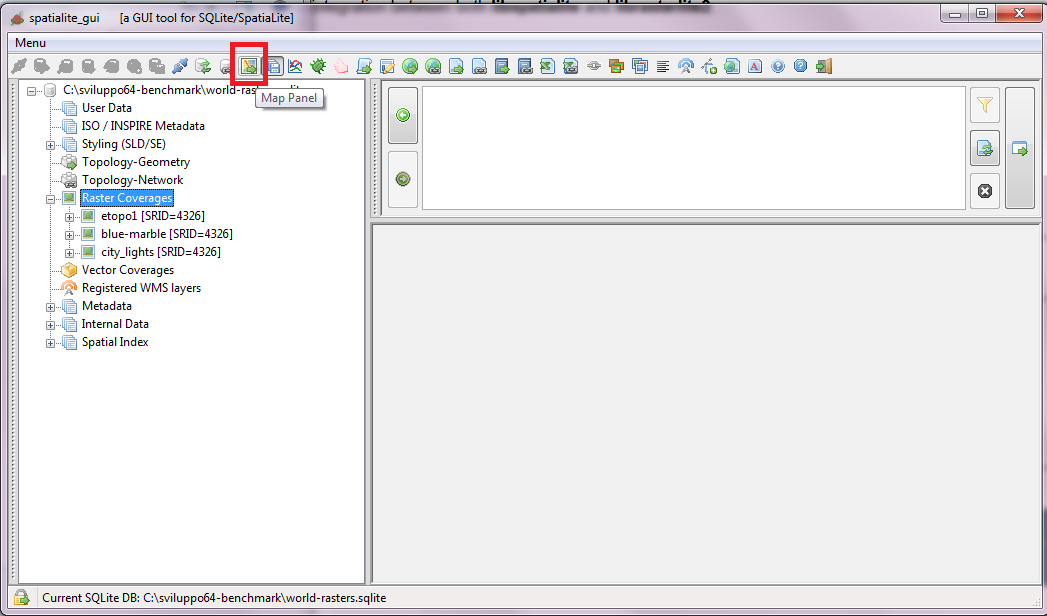Select ISO / INSPIRE Metadata tree item
This screenshot has width=1047, height=616.
click(143, 125)
